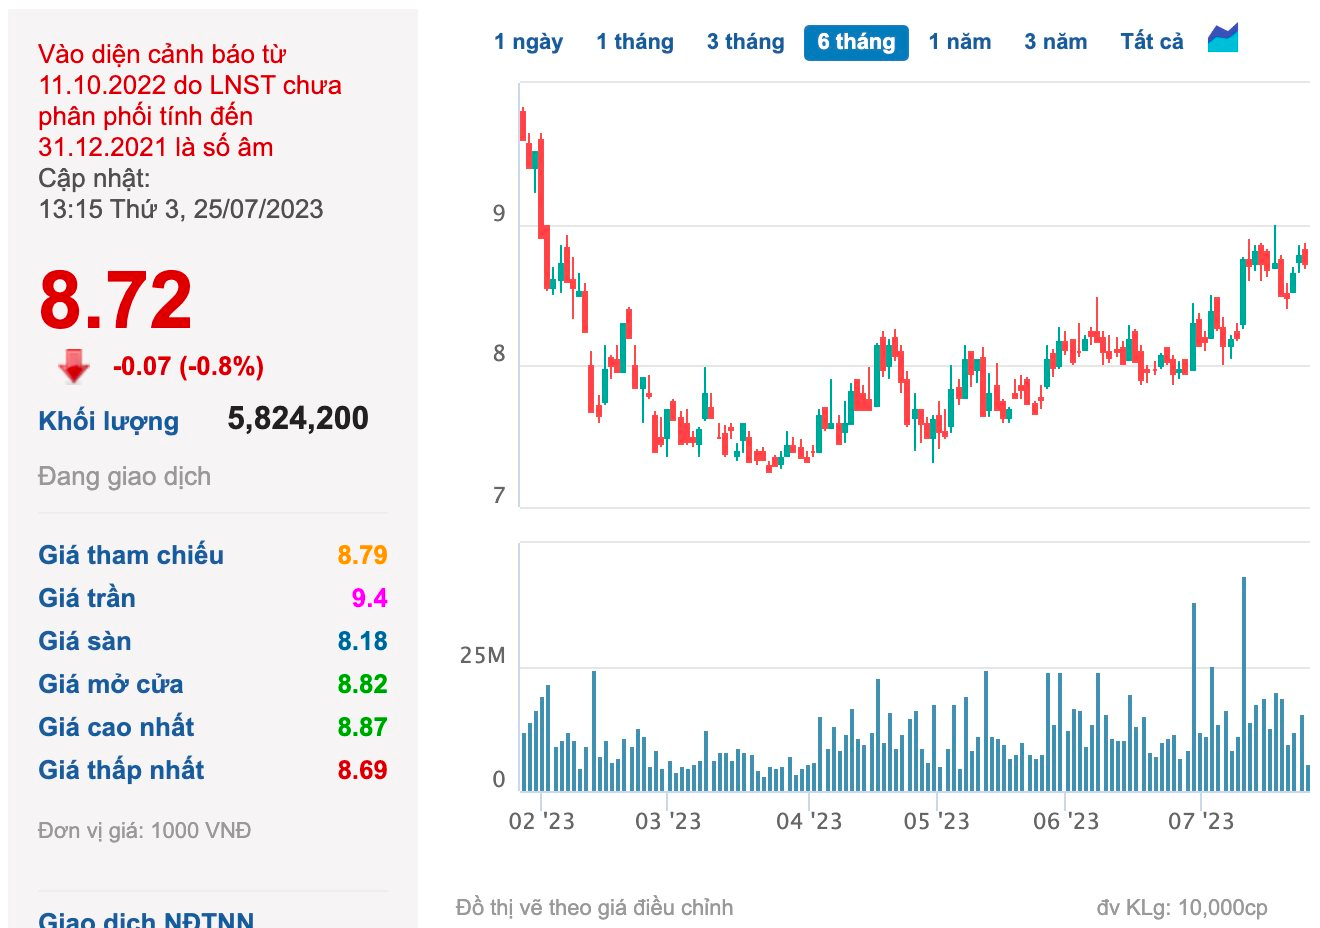The height and width of the screenshot is (928, 1320).
Task: Choose the 6 tháng chart range
Action: click(856, 42)
